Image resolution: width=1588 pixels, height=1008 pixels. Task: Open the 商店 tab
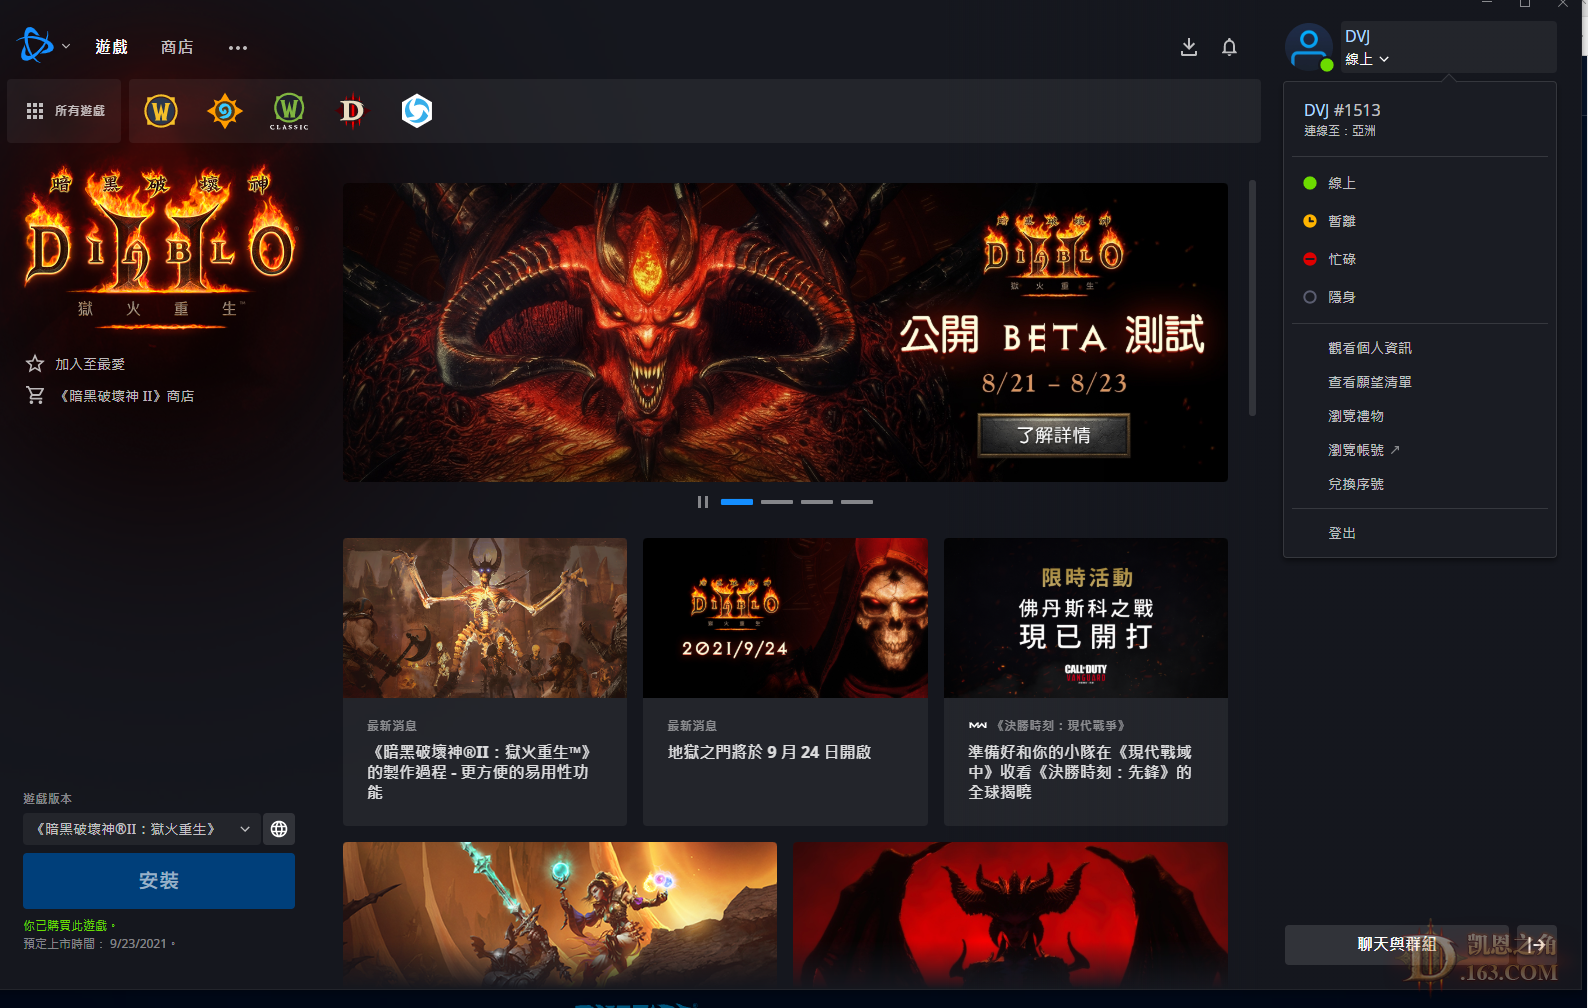pyautogui.click(x=177, y=47)
